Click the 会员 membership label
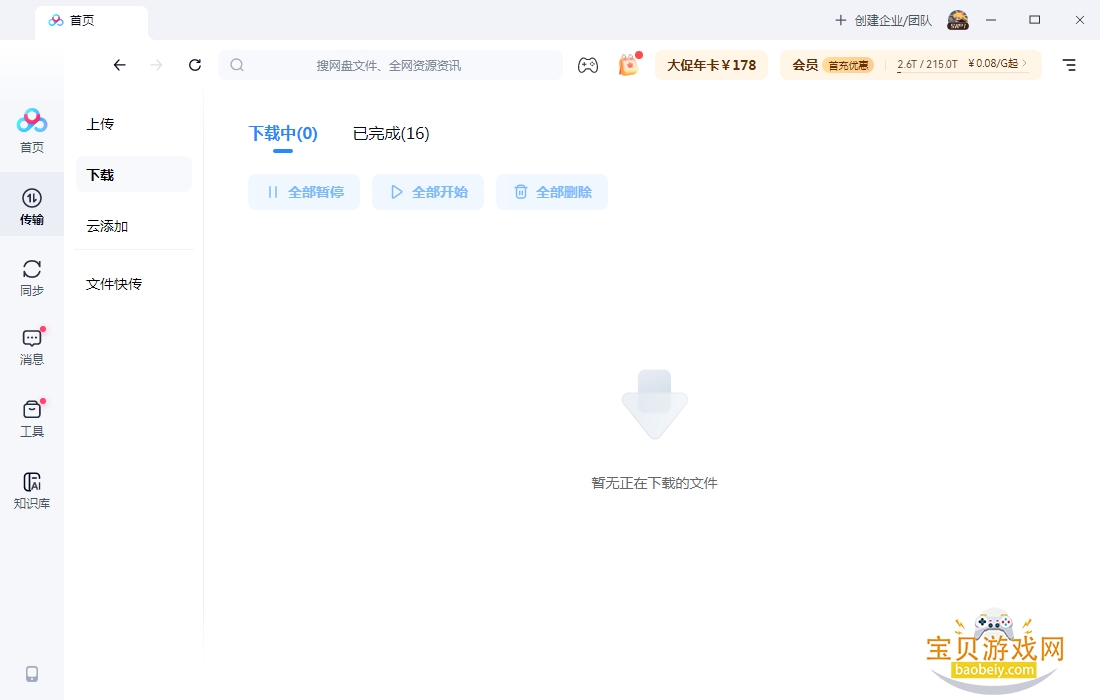The width and height of the screenshot is (1100, 700). (805, 65)
